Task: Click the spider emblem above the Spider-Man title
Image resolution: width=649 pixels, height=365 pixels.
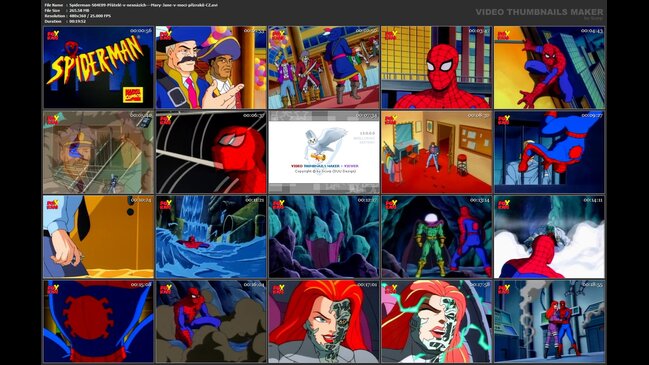Action: click(x=71, y=47)
